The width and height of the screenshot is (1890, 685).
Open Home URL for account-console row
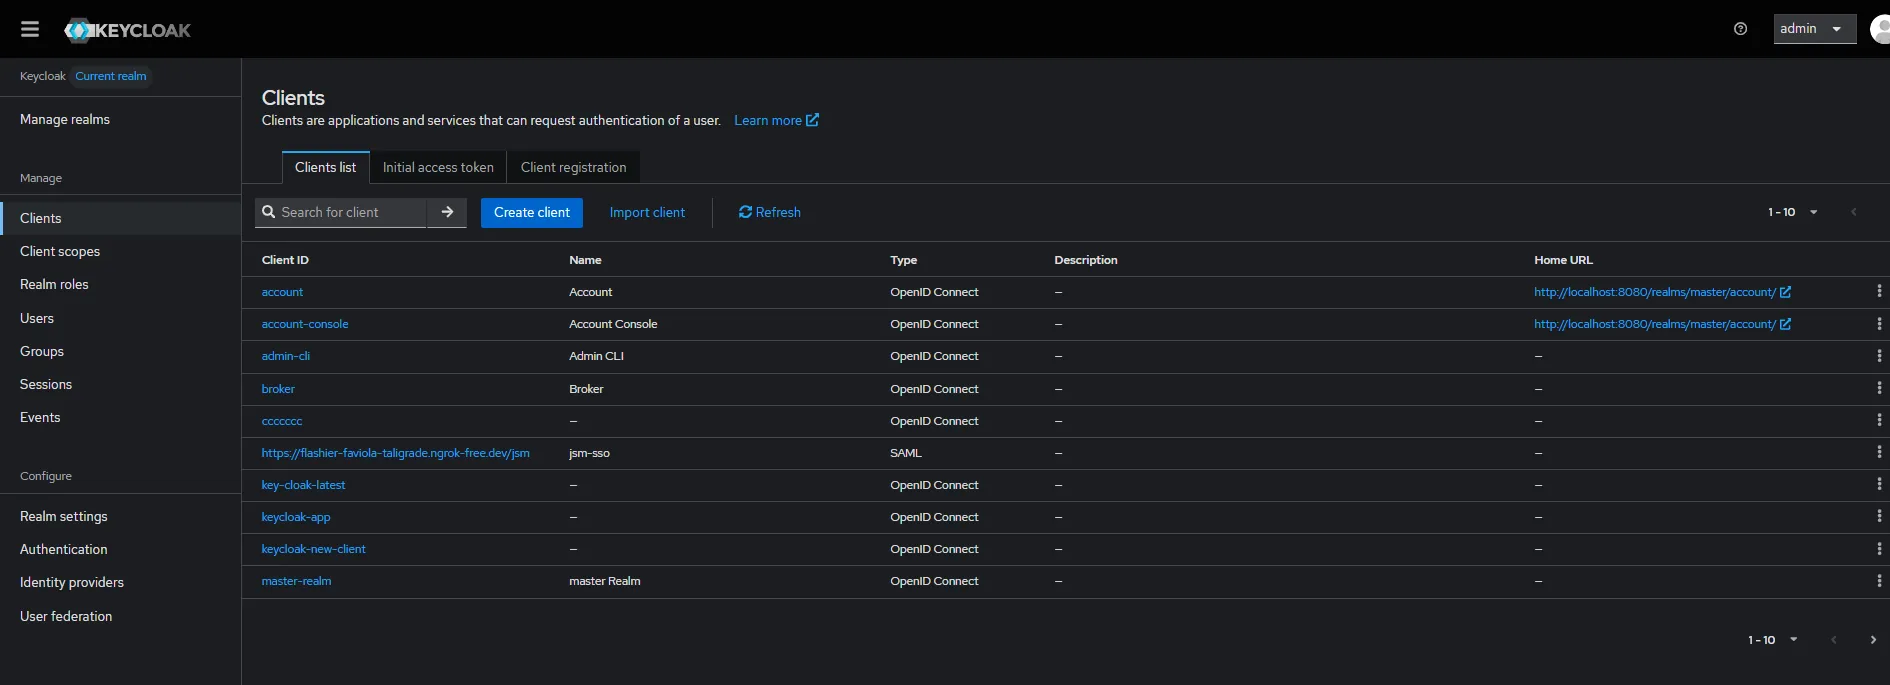pyautogui.click(x=1662, y=324)
